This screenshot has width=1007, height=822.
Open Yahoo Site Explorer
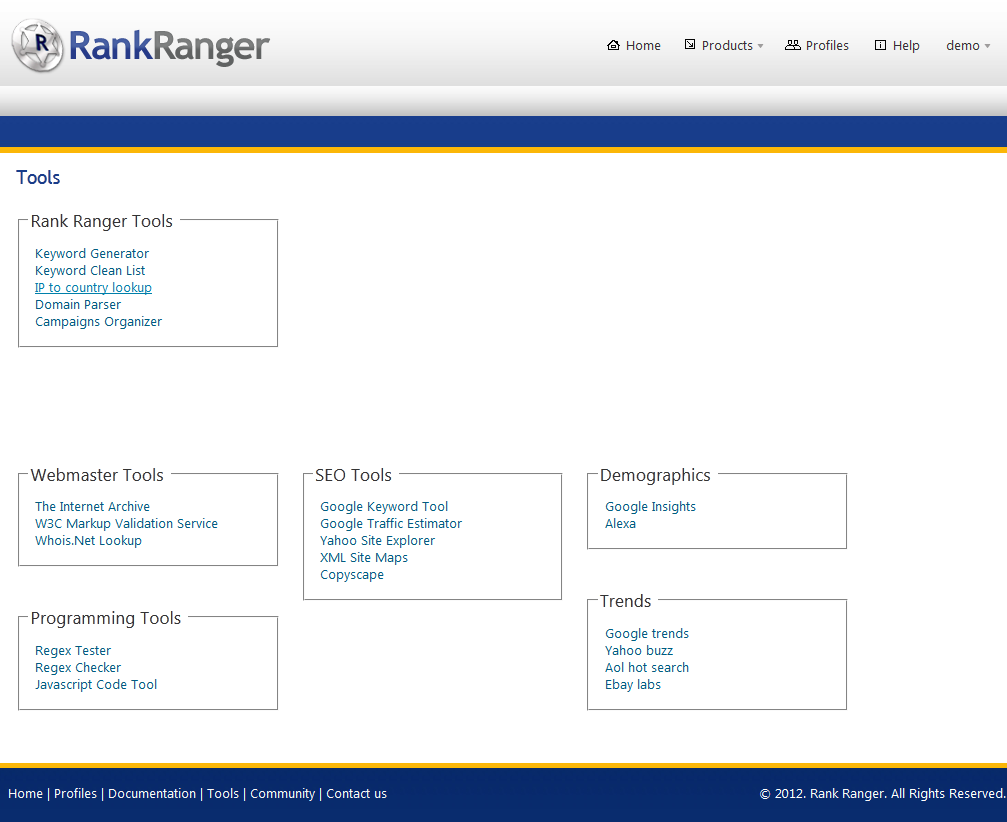377,541
